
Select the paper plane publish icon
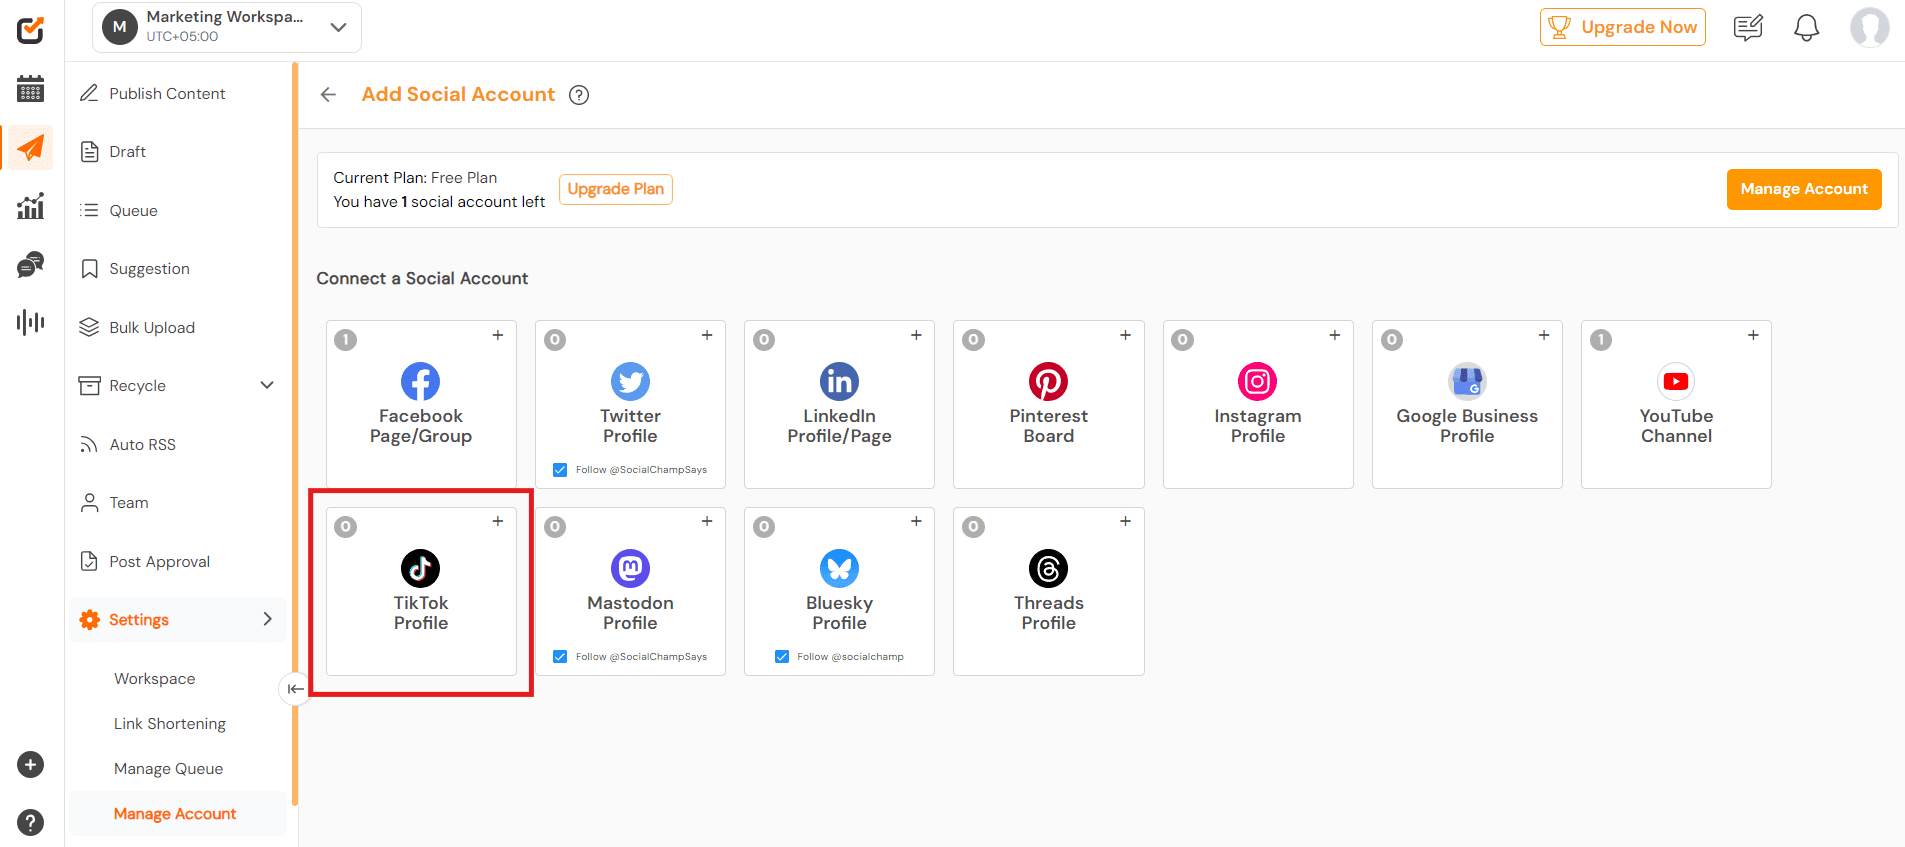click(x=31, y=148)
